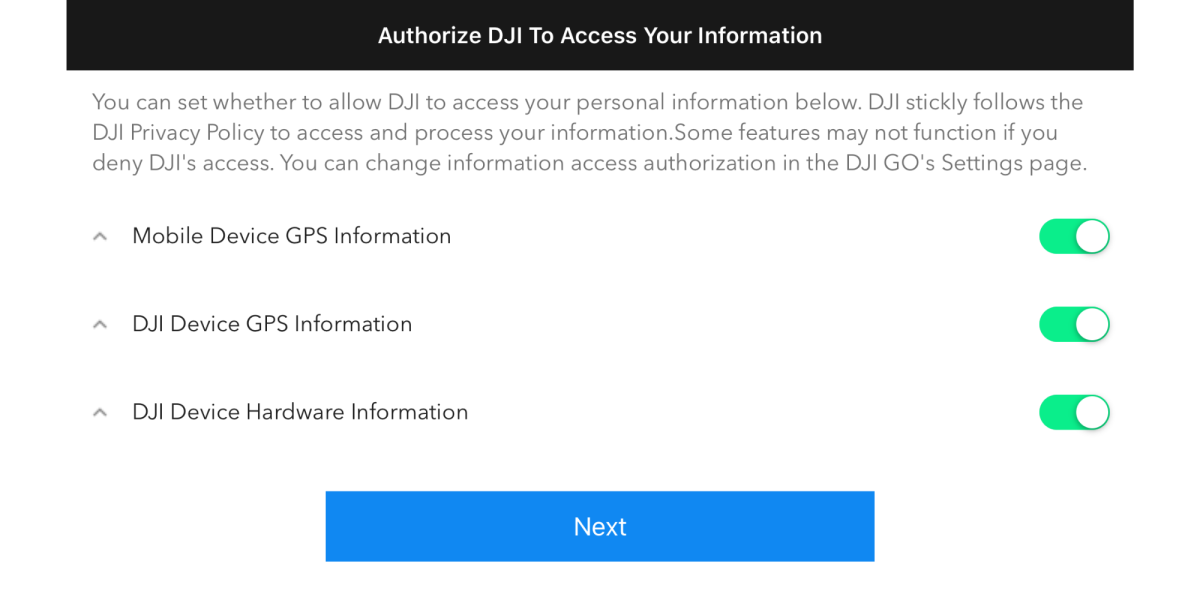
Task: Click the white knob on DJI GPS switch
Action: [1092, 325]
